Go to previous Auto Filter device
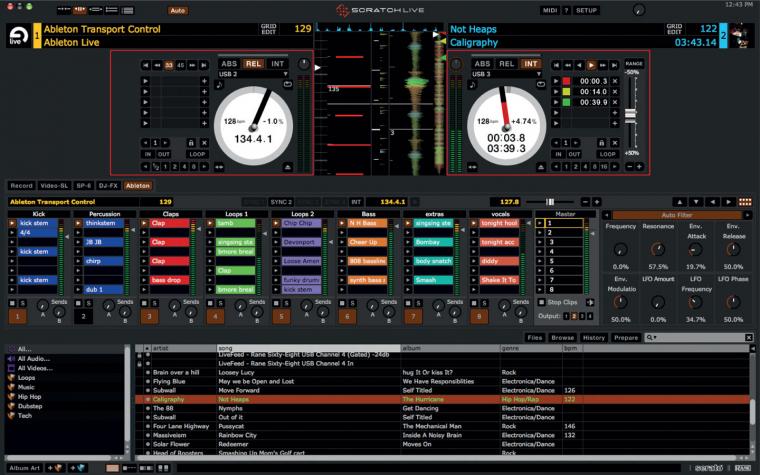The image size is (760, 475). tap(606, 215)
